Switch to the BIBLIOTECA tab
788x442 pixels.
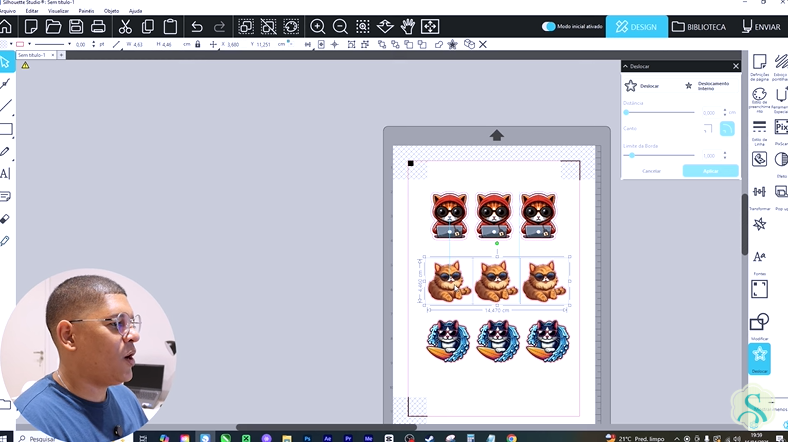(x=699, y=27)
